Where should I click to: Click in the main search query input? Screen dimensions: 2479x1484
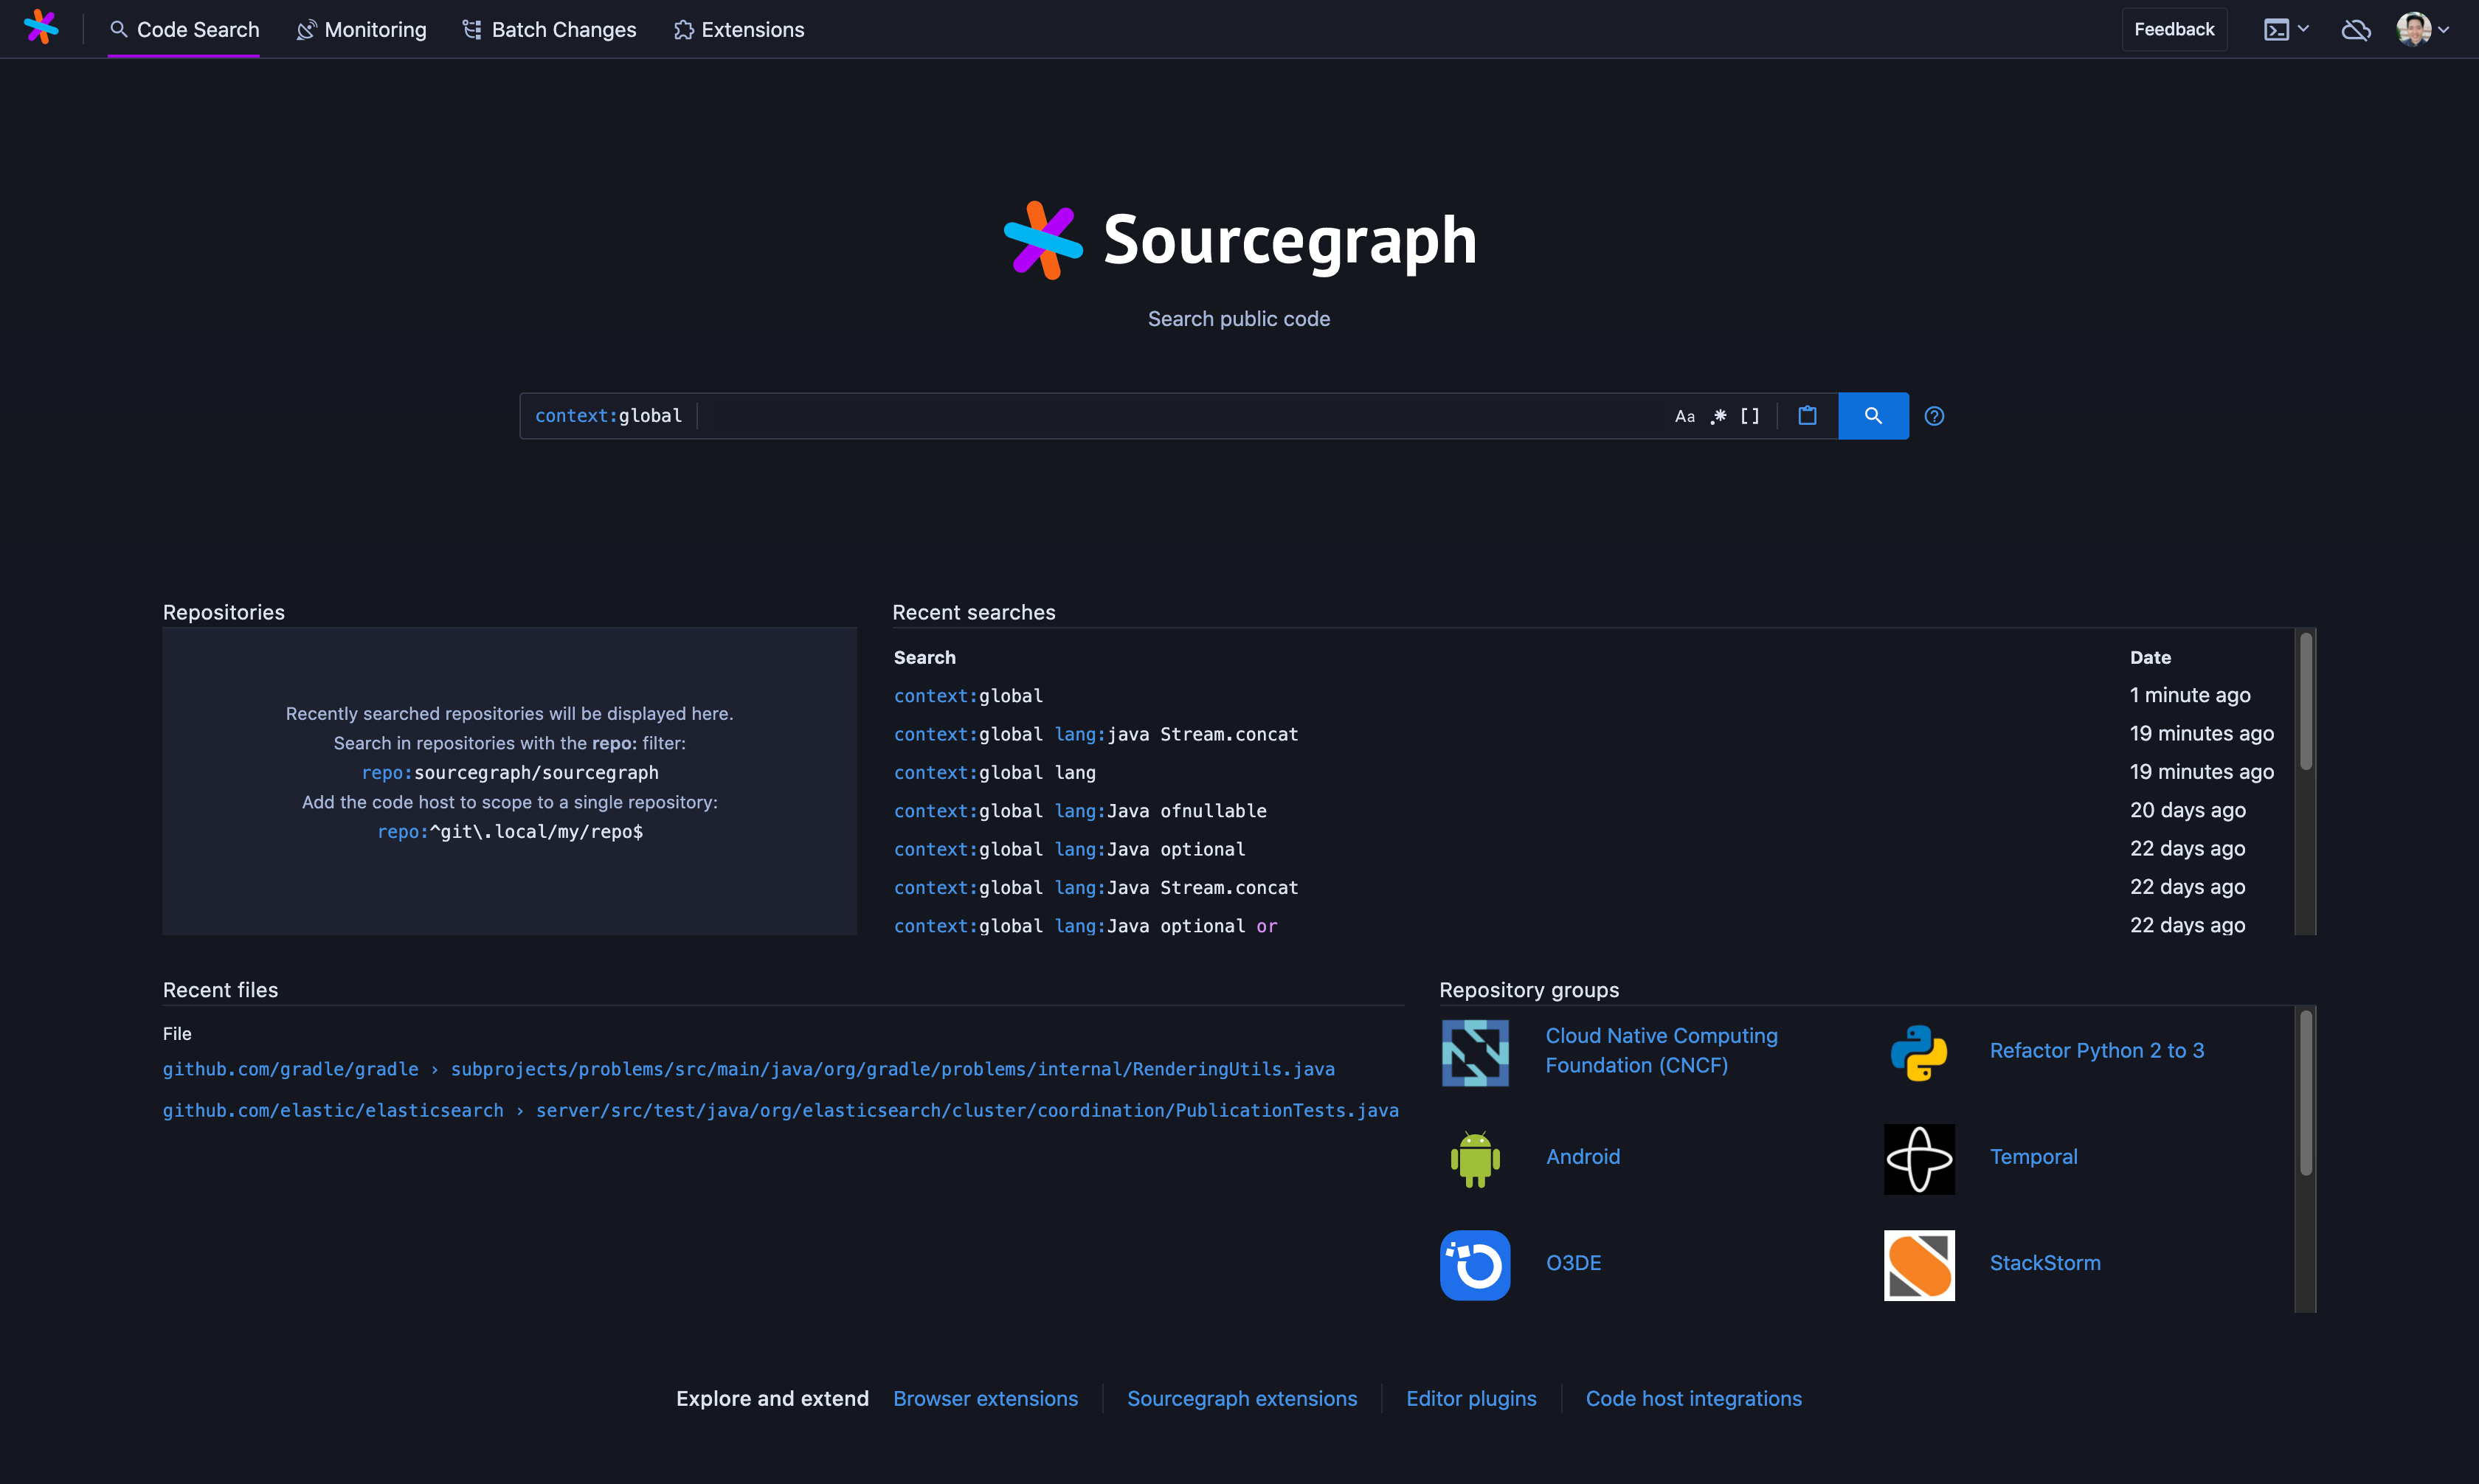(x=1180, y=416)
